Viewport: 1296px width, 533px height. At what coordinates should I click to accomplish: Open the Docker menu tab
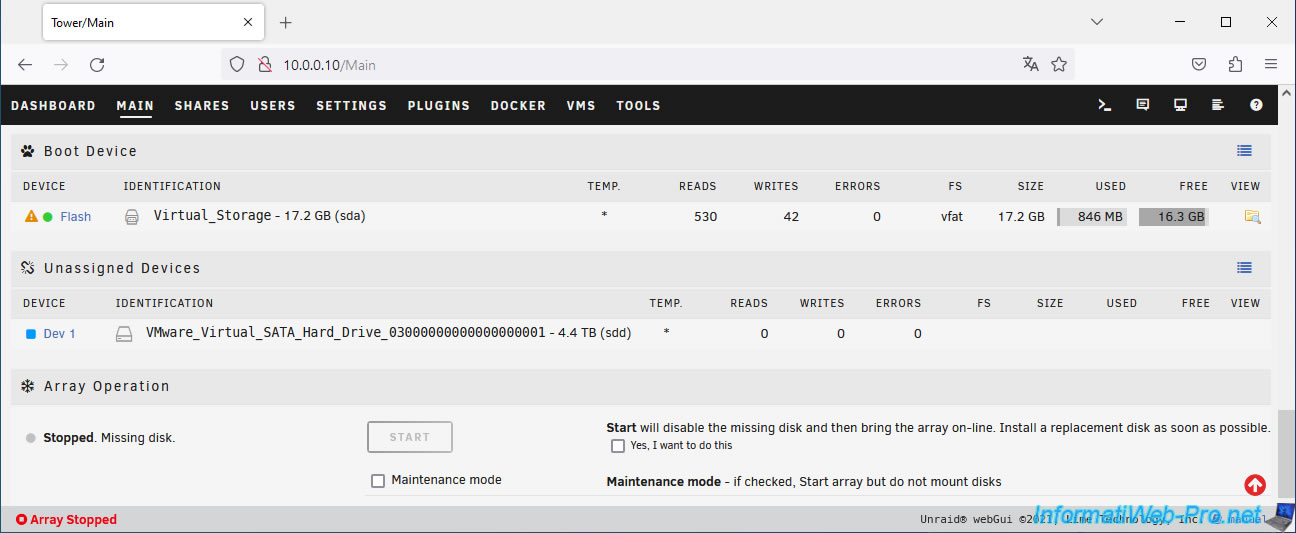(x=518, y=106)
